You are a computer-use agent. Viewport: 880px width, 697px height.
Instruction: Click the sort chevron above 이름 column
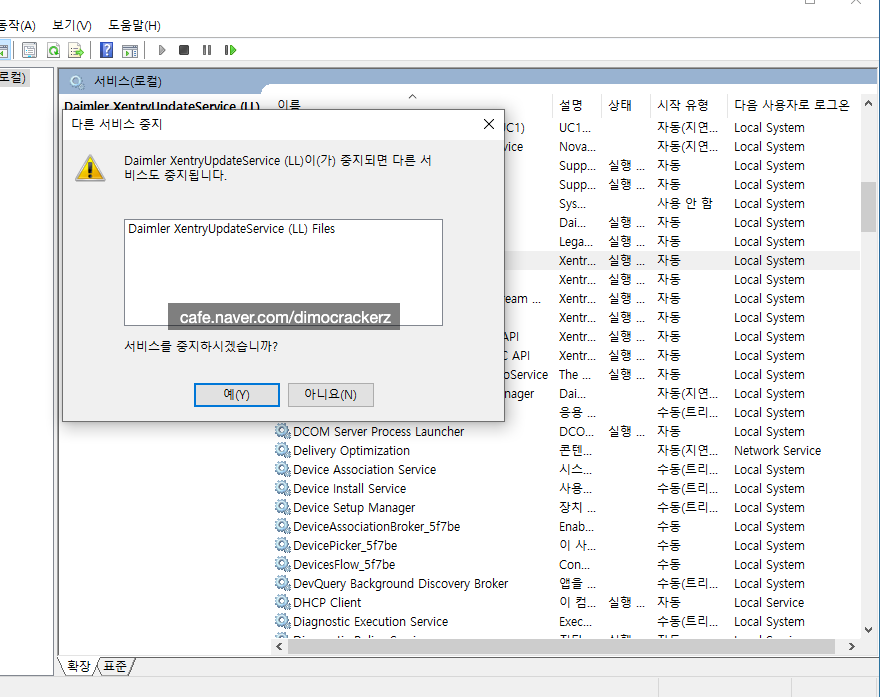[411, 96]
